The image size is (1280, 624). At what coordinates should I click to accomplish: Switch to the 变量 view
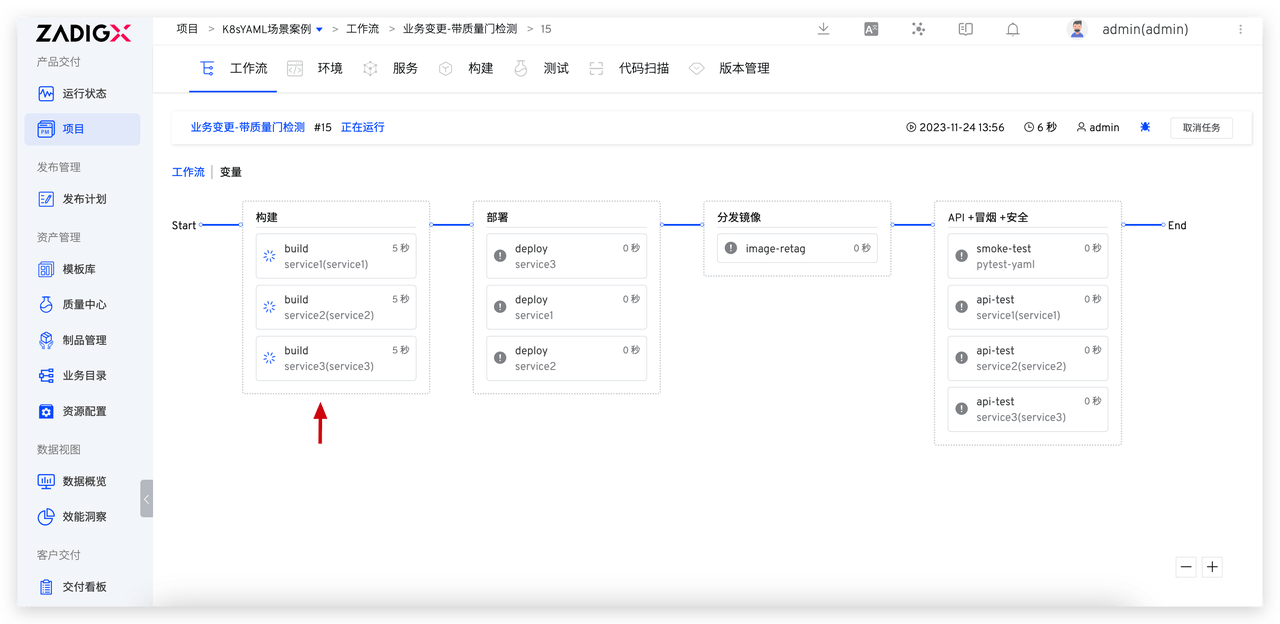coord(231,172)
